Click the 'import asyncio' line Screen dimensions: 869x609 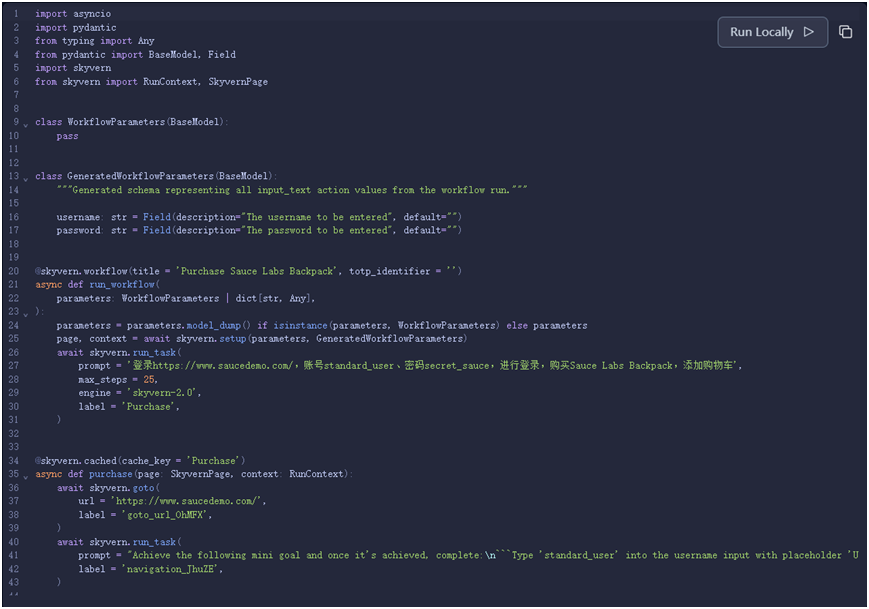(x=73, y=14)
